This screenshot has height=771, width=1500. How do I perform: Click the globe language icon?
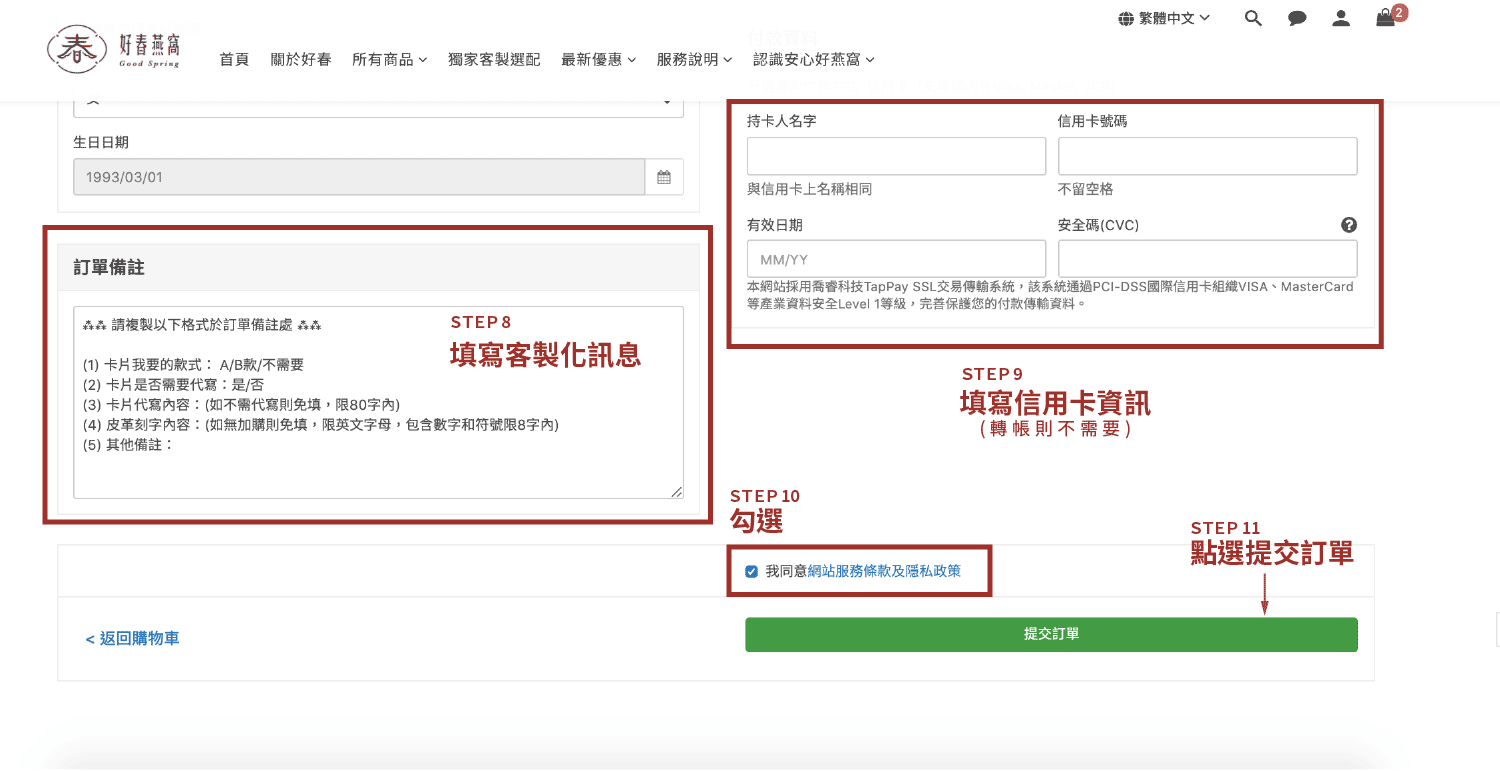1123,17
